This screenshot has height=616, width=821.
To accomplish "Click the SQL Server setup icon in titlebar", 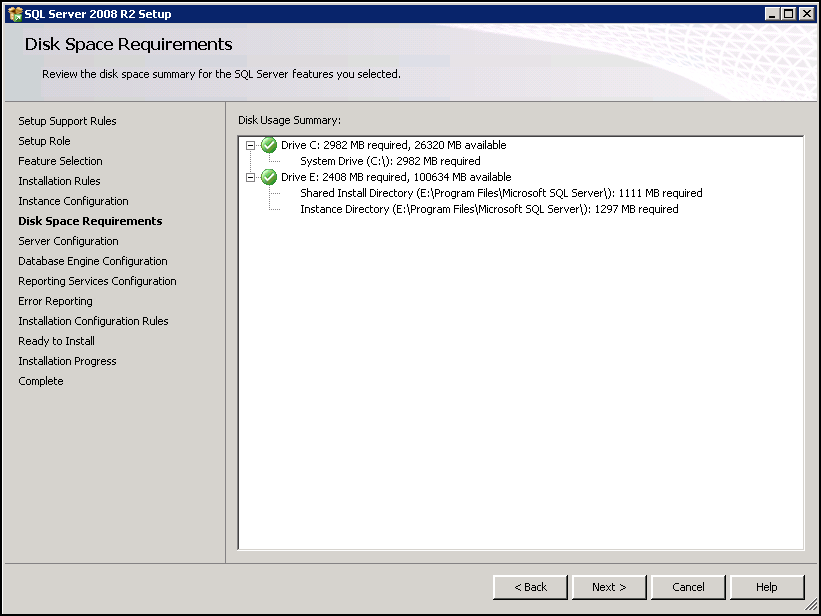I will click(x=12, y=13).
